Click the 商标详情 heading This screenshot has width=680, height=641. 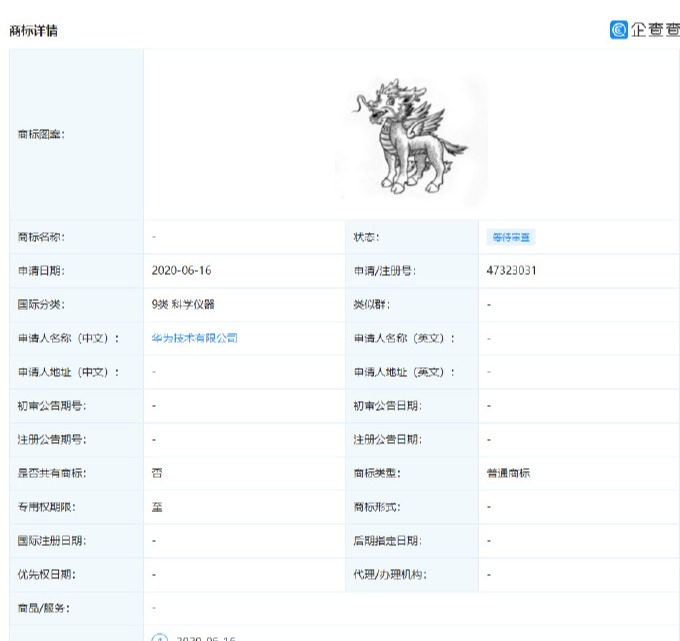33,31
